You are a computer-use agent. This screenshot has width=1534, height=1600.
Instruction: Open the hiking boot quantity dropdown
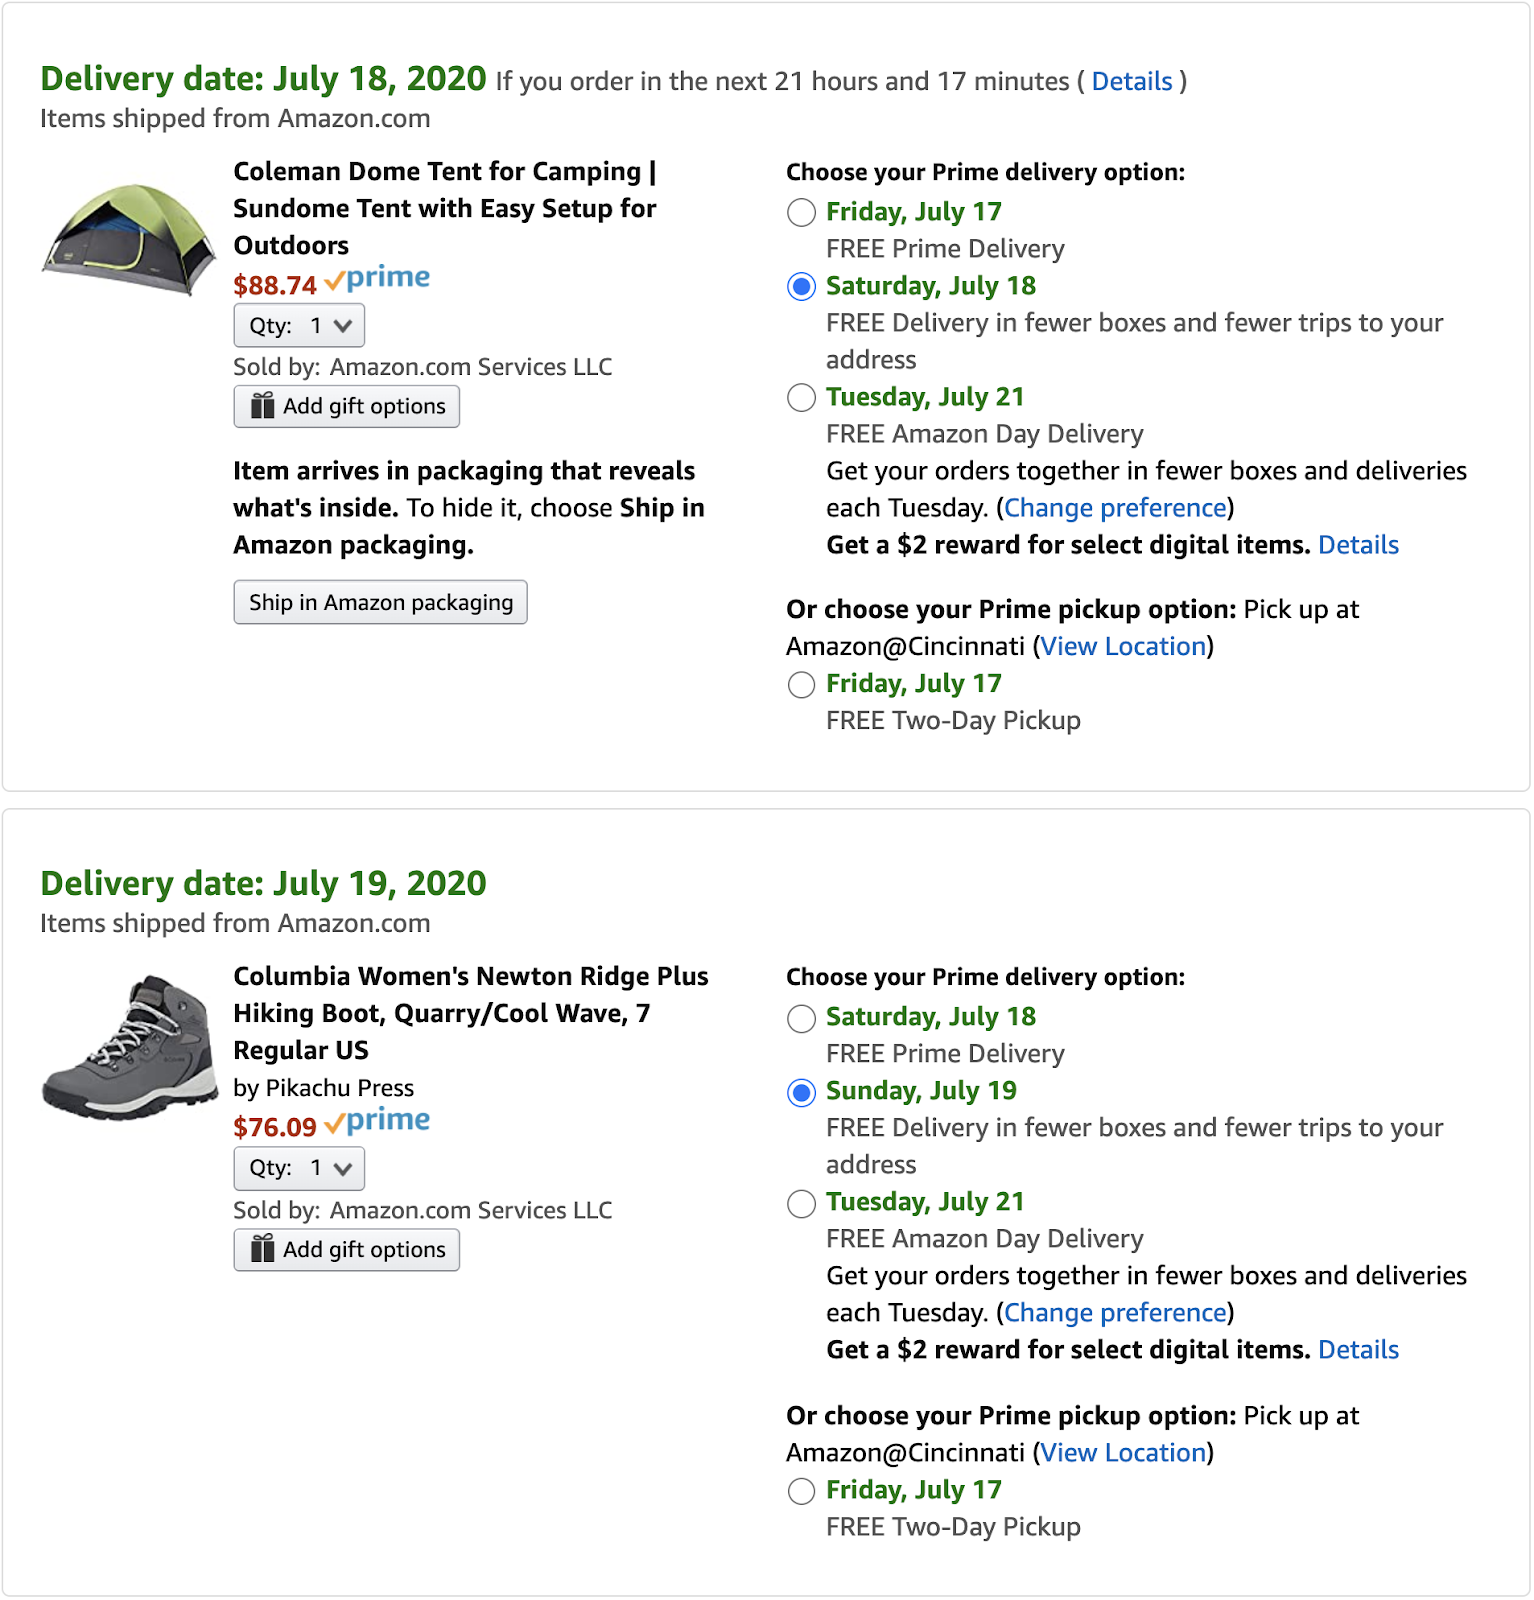[299, 1168]
